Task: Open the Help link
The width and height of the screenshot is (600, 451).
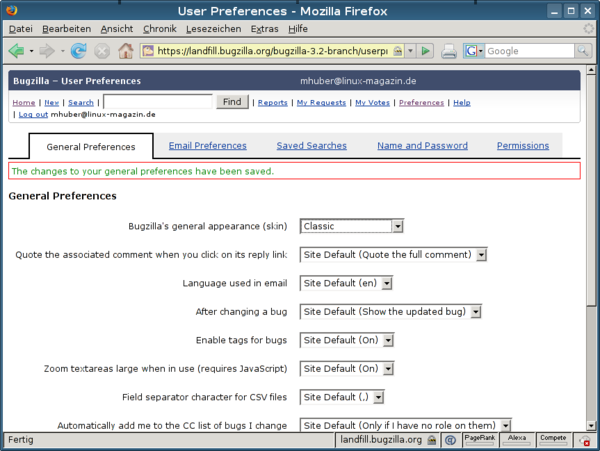Action: click(462, 103)
